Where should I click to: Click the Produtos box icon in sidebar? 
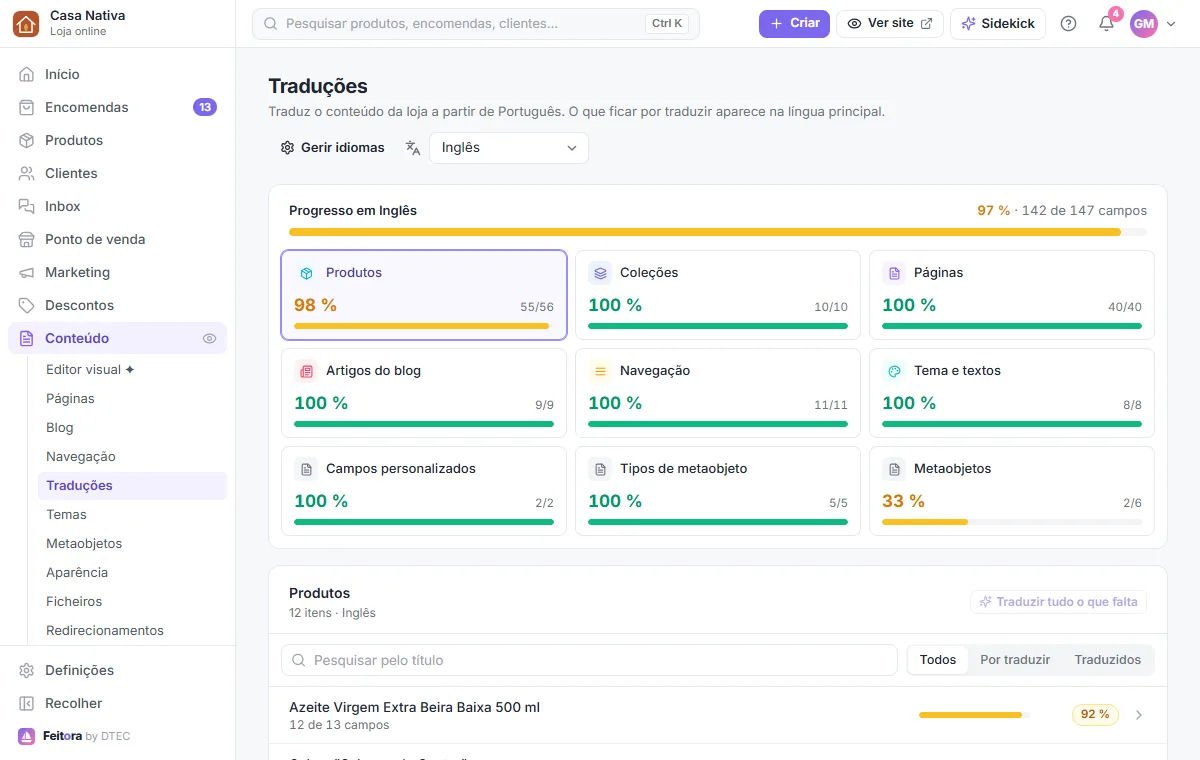click(27, 140)
